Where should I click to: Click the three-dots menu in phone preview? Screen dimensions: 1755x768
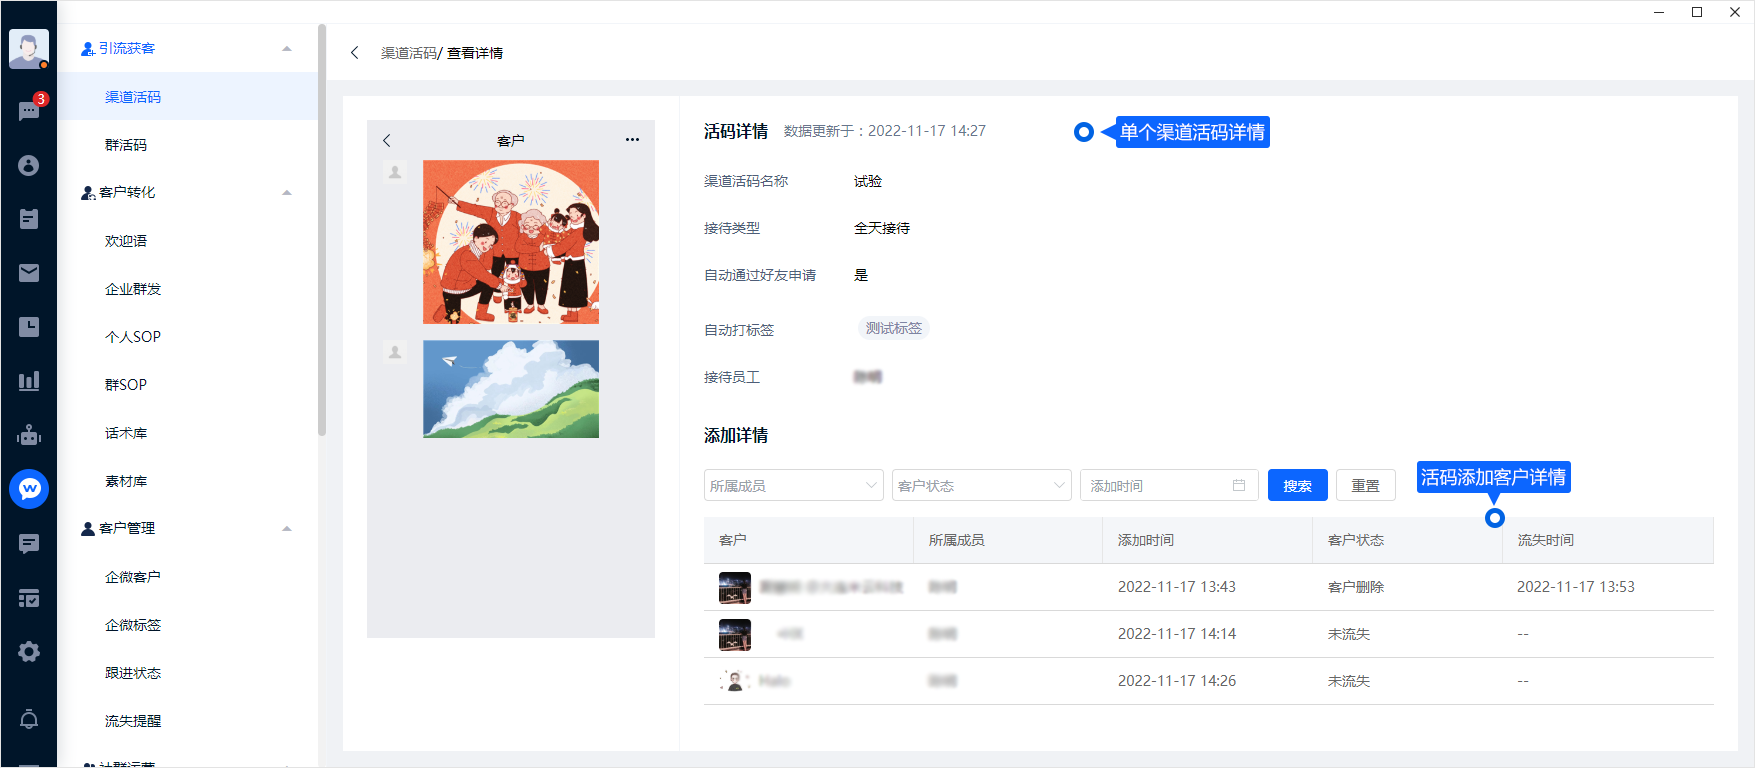pos(632,140)
